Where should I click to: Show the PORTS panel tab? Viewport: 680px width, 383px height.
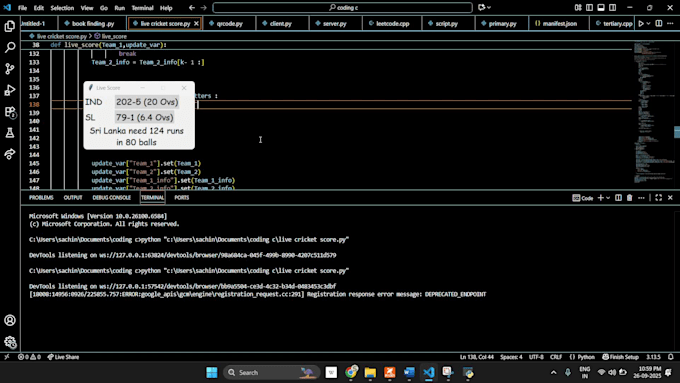[x=182, y=198]
